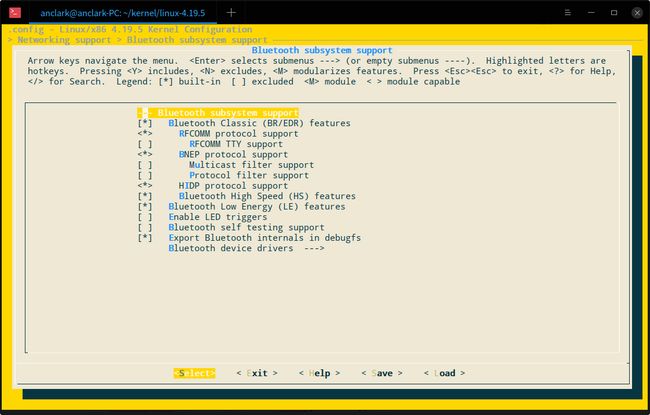This screenshot has height=415, width=650.
Task: Close the terminal window
Action: [x=637, y=13]
